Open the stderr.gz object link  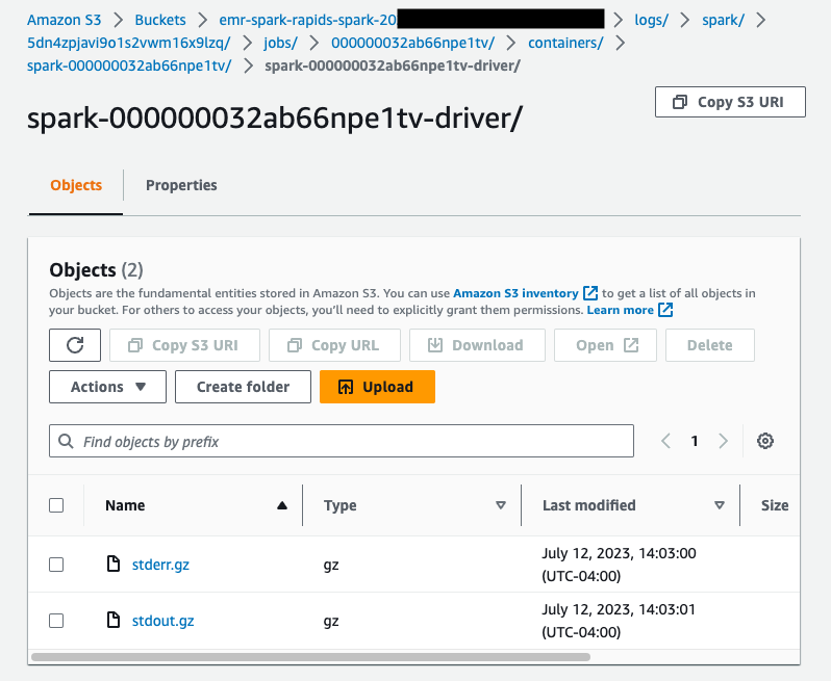(160, 563)
